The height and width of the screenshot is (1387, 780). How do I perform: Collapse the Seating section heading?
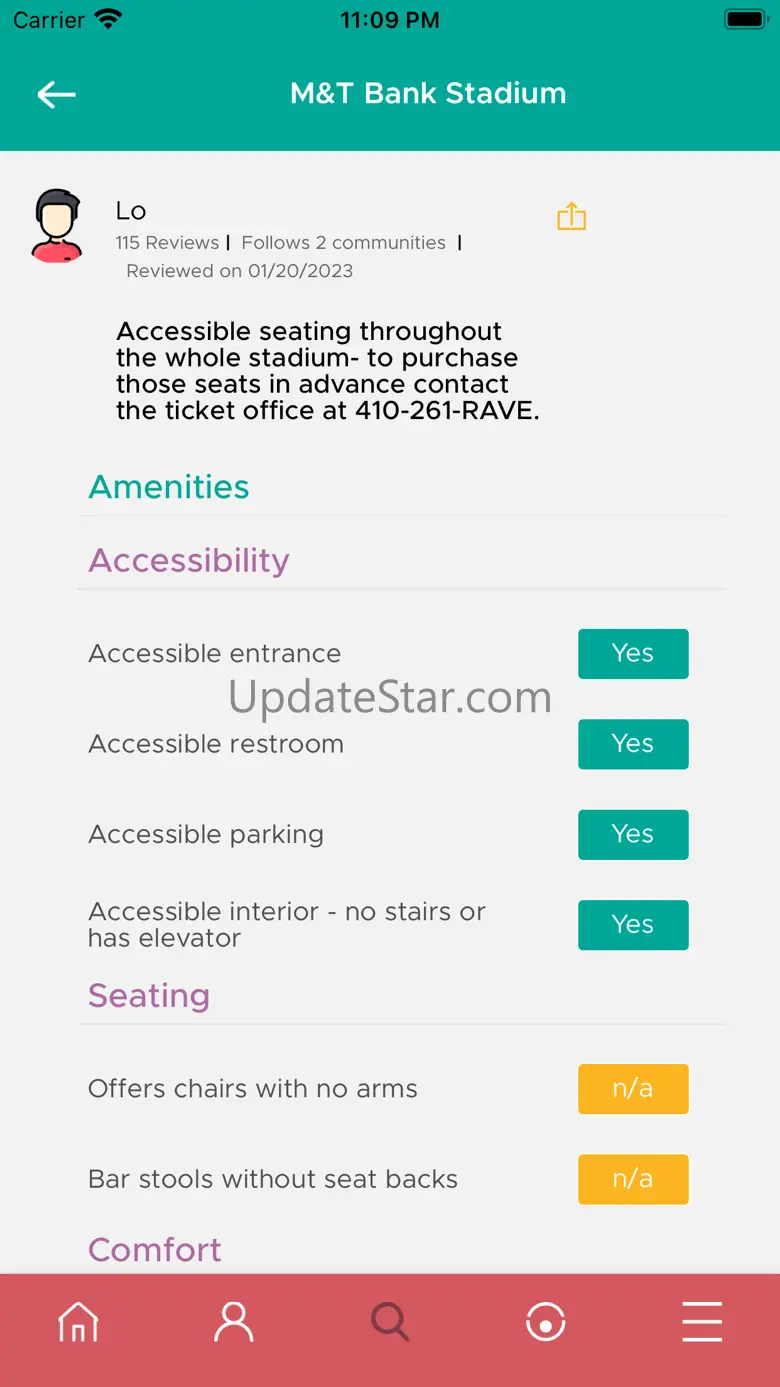pos(149,996)
